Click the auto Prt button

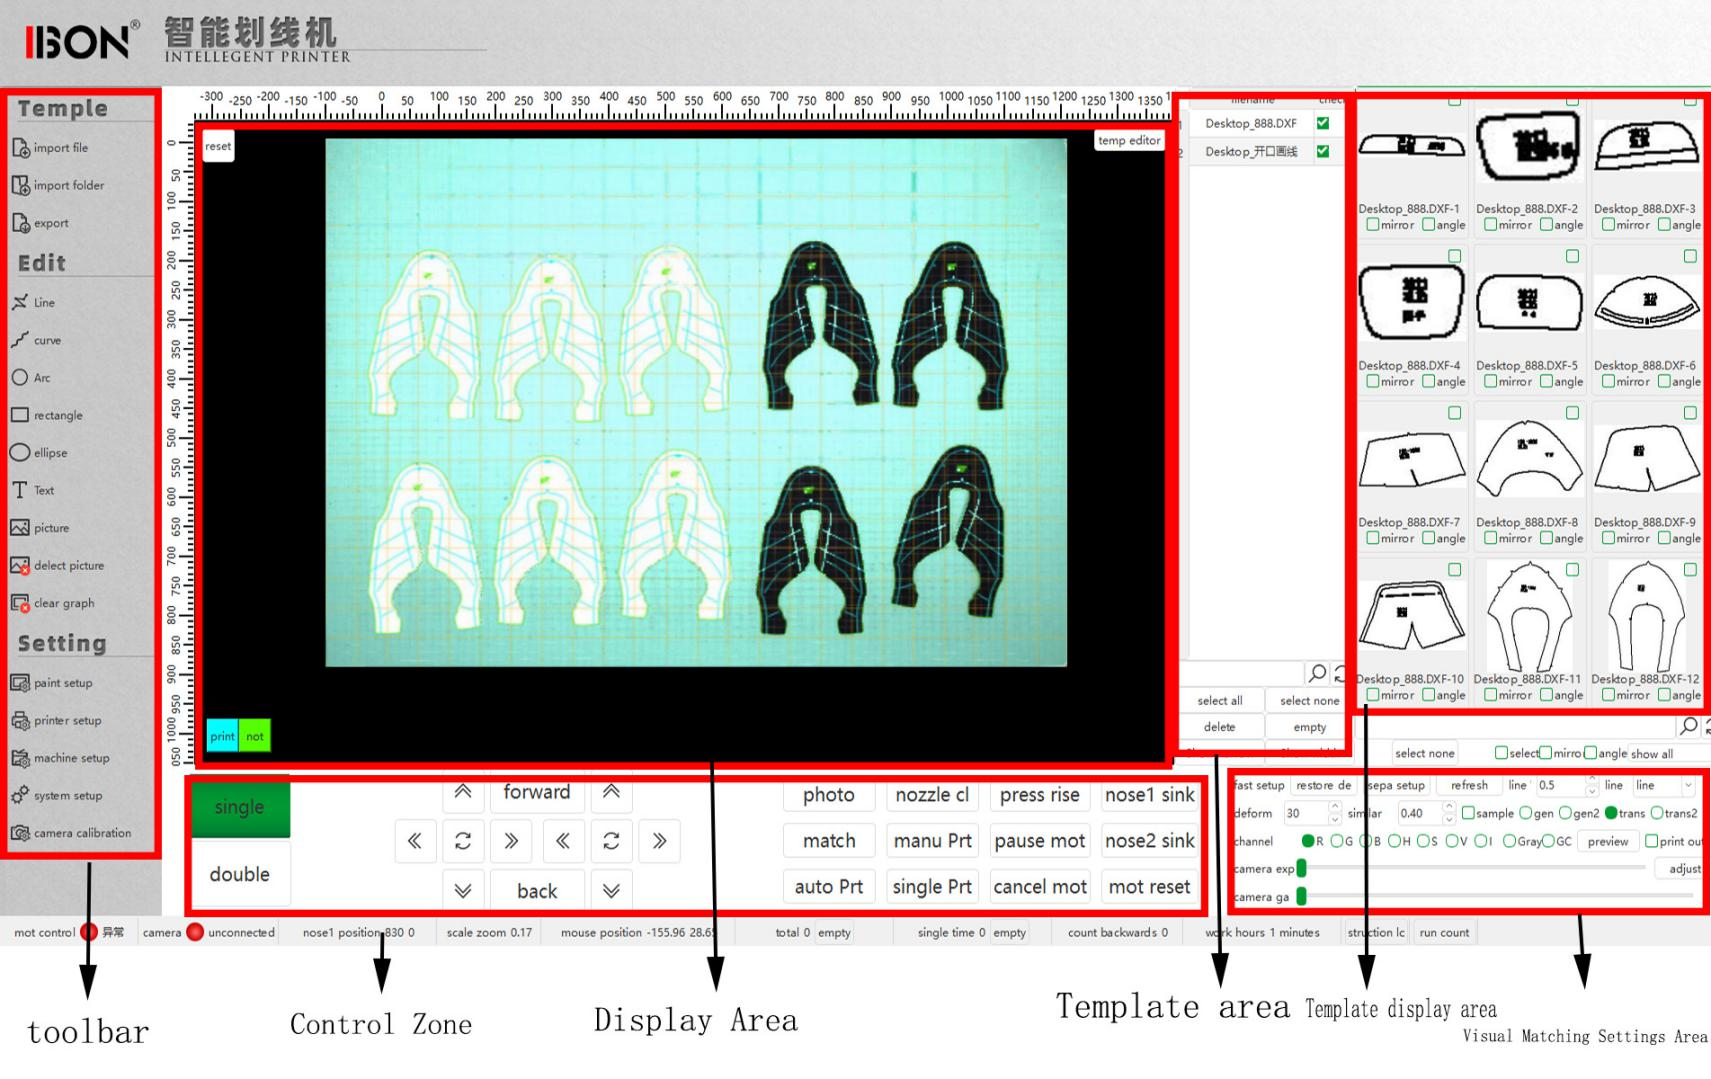pyautogui.click(x=829, y=886)
